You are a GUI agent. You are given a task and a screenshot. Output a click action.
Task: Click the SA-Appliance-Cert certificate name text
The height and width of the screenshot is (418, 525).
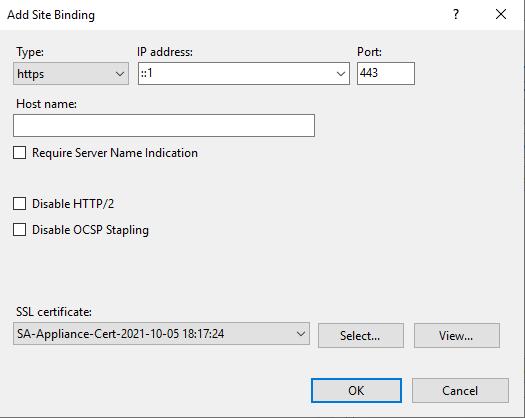(121, 334)
